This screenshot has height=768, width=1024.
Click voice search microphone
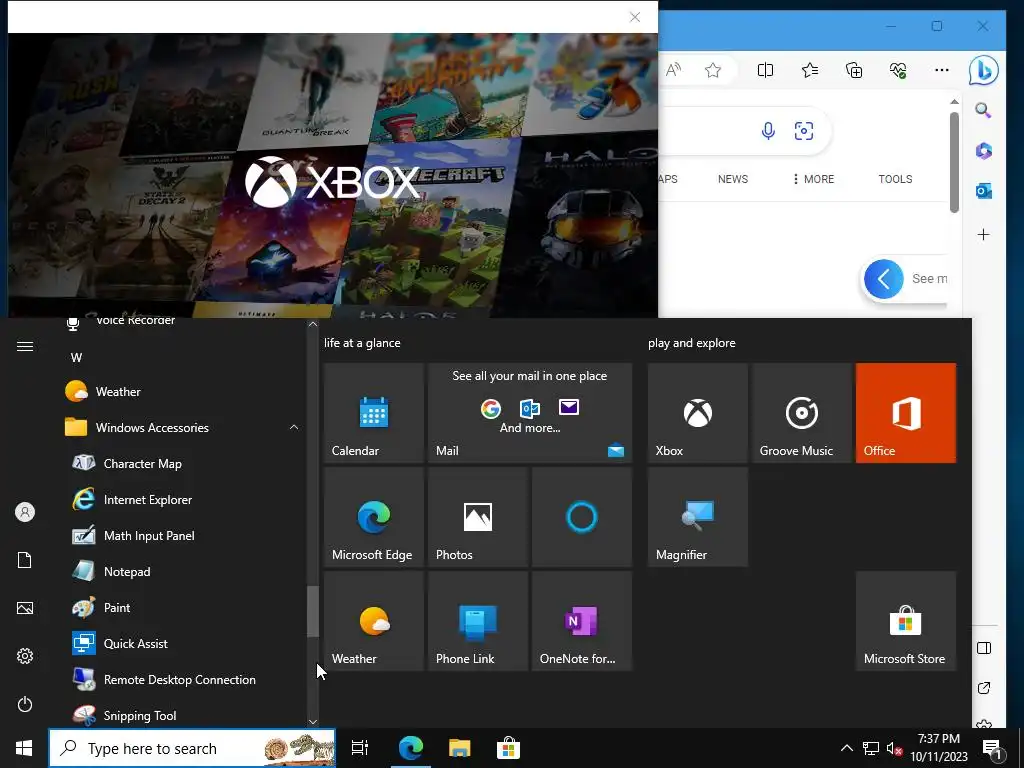pos(769,131)
